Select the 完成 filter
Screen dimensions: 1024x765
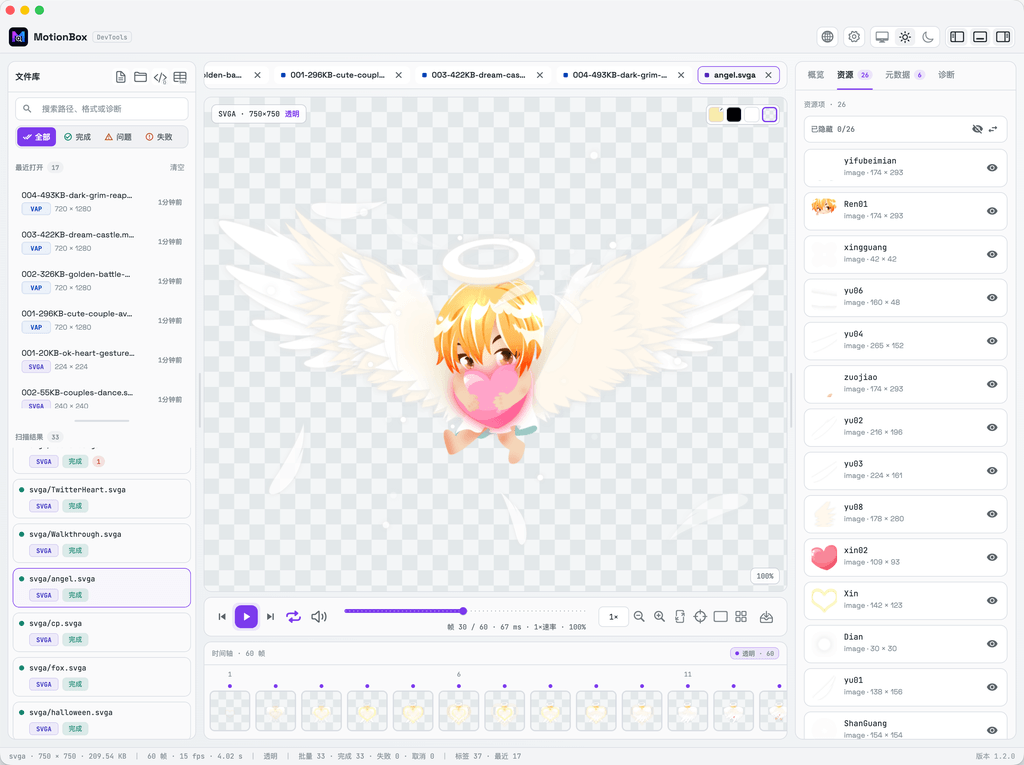[78, 137]
